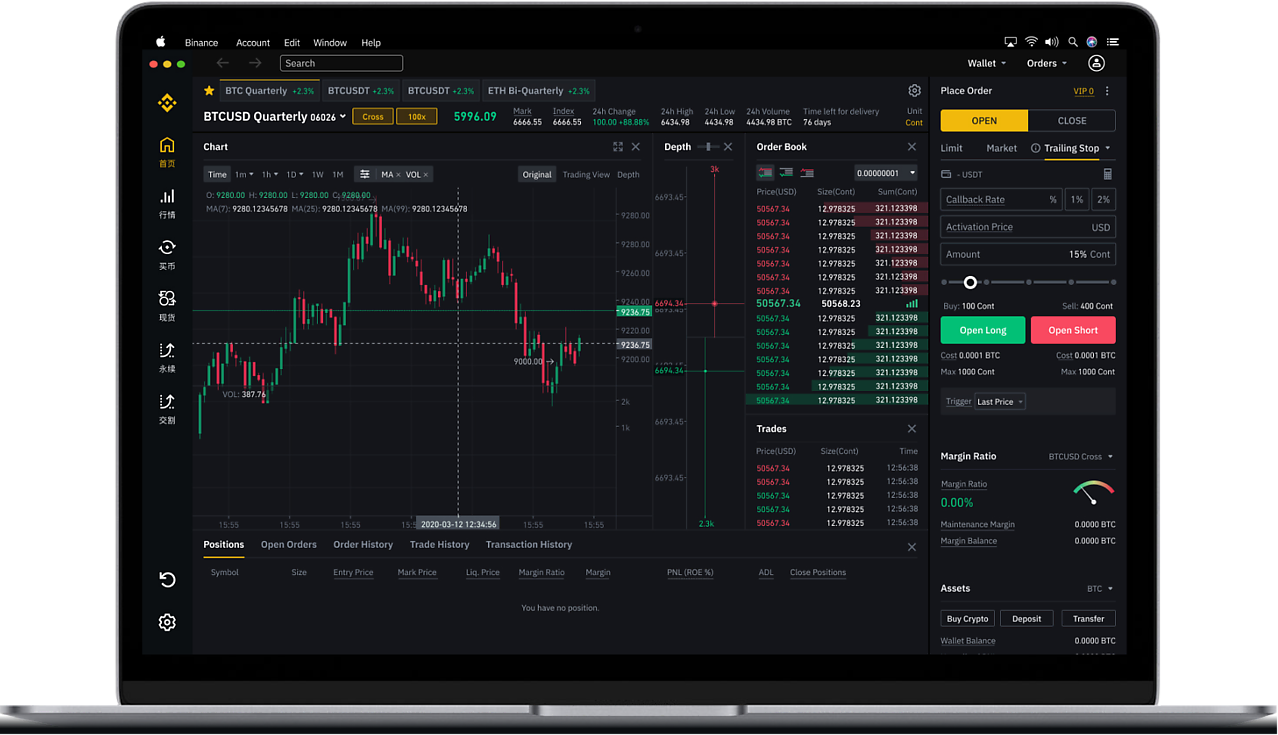Click the Deposit button
The width and height of the screenshot is (1278, 735).
(1026, 619)
